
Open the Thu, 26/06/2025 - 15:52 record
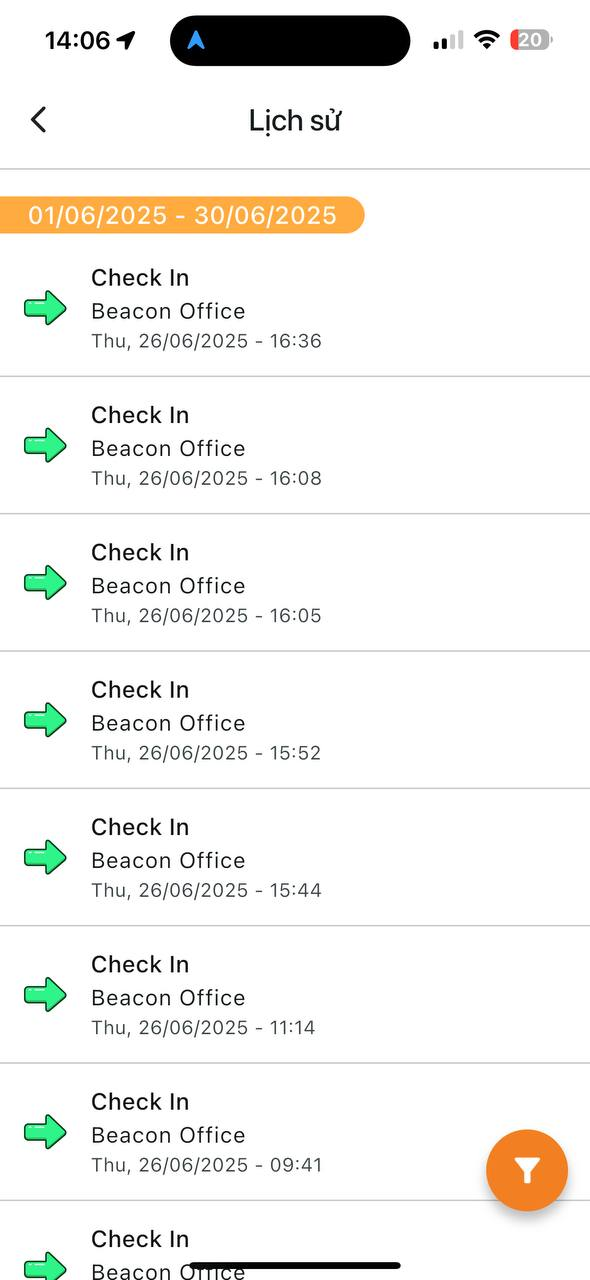(x=295, y=720)
